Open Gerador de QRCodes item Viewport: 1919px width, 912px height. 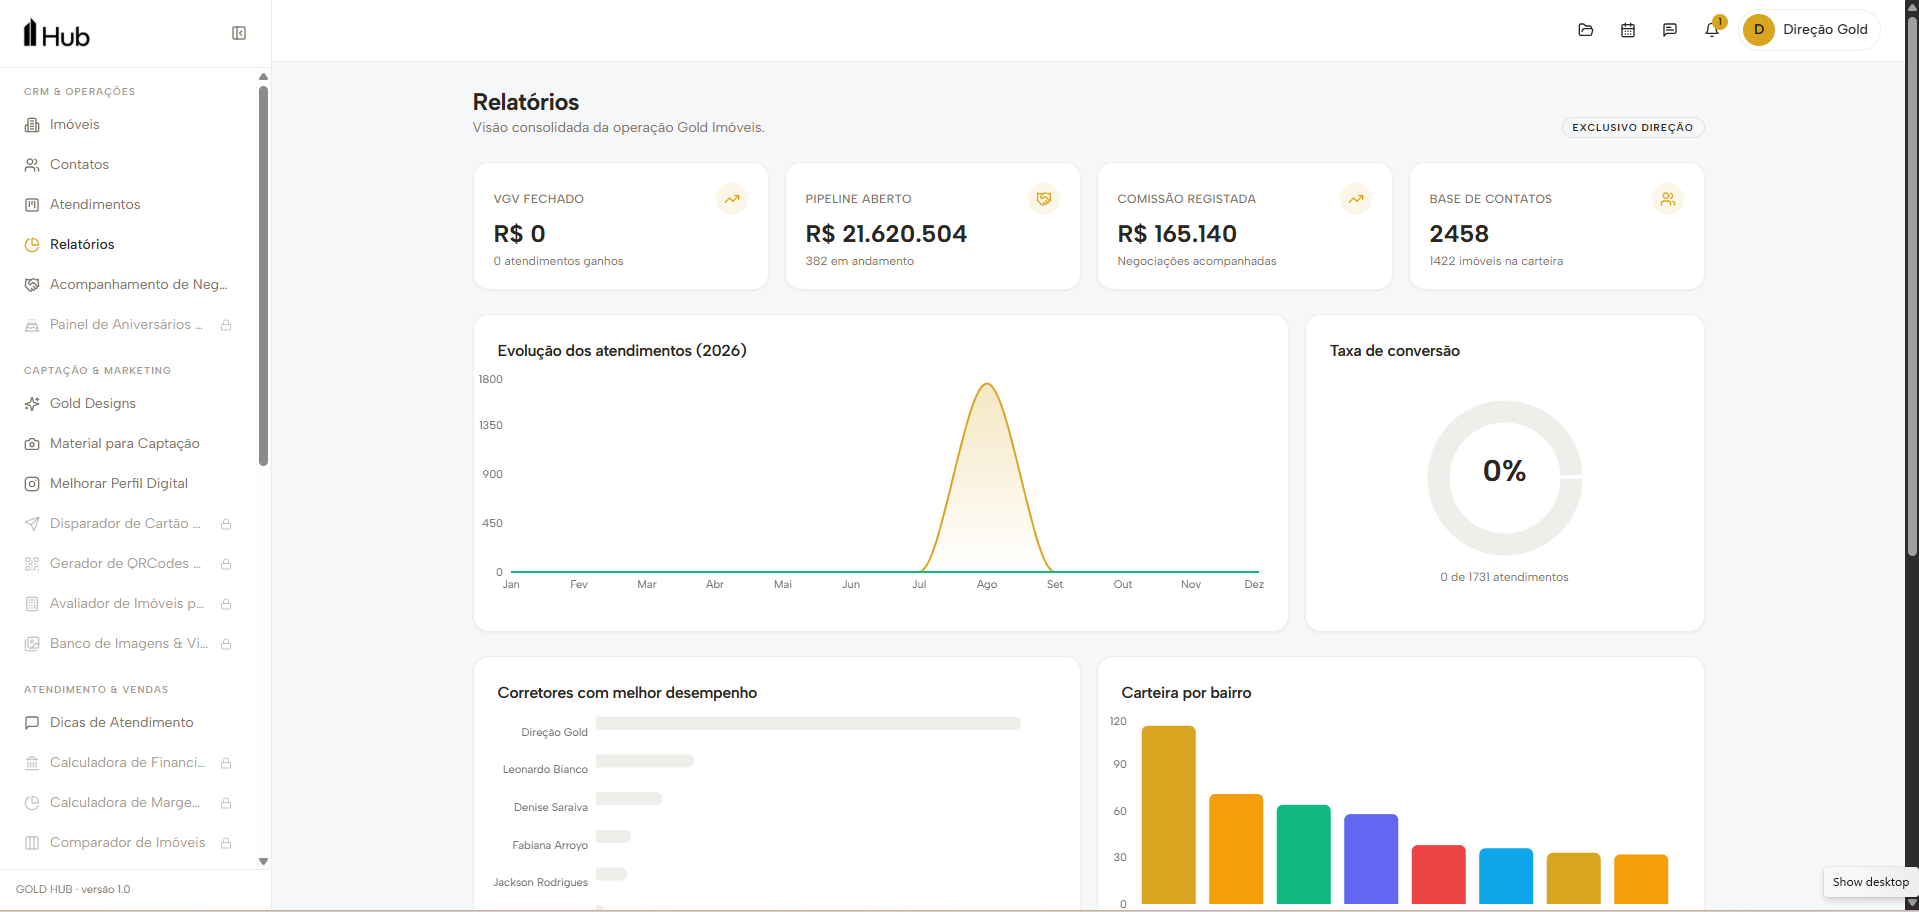click(x=128, y=564)
